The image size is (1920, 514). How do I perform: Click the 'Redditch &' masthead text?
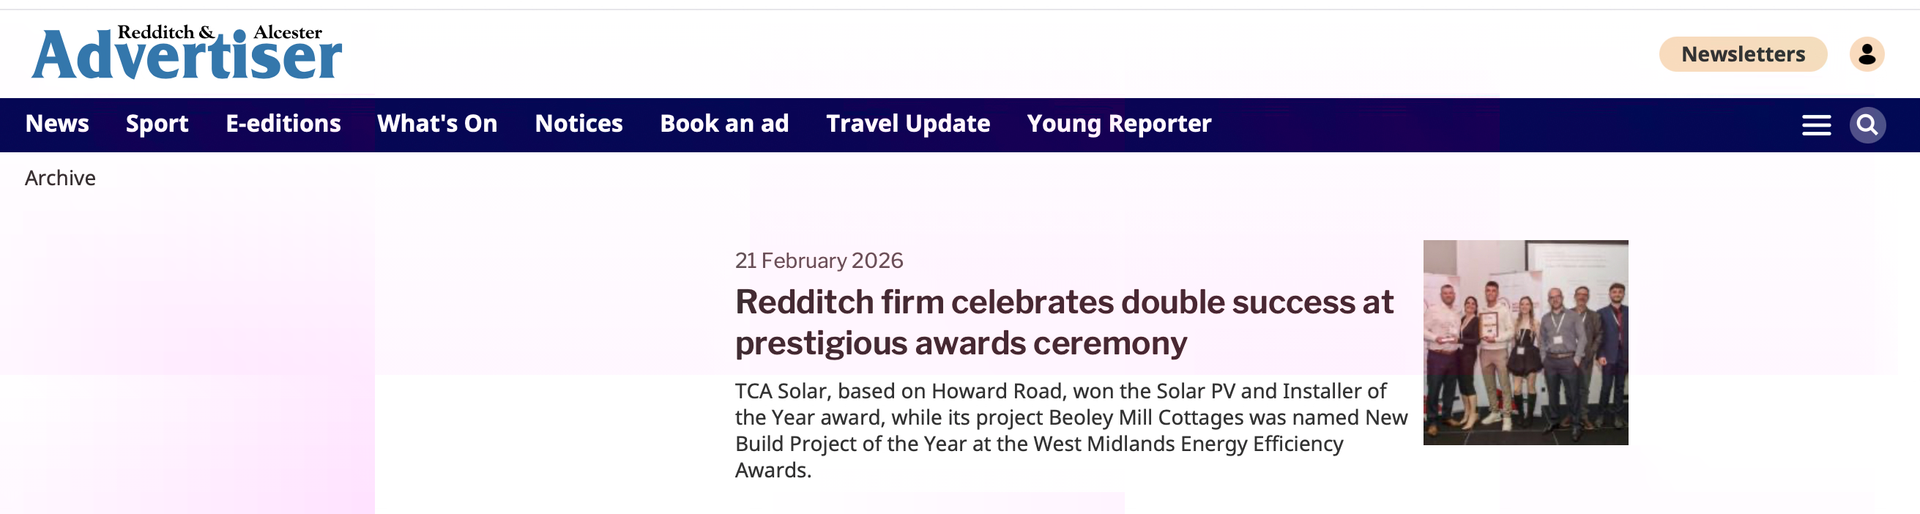165,32
